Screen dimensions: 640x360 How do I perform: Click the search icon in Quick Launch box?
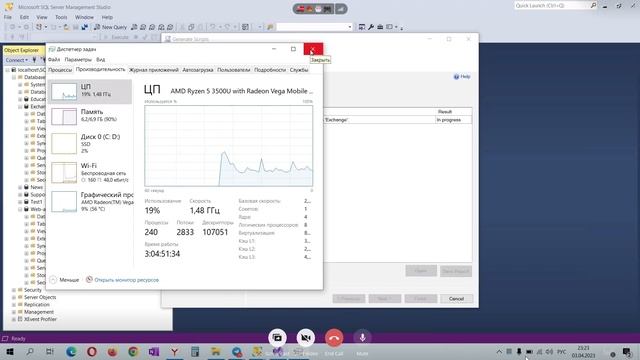593,5
